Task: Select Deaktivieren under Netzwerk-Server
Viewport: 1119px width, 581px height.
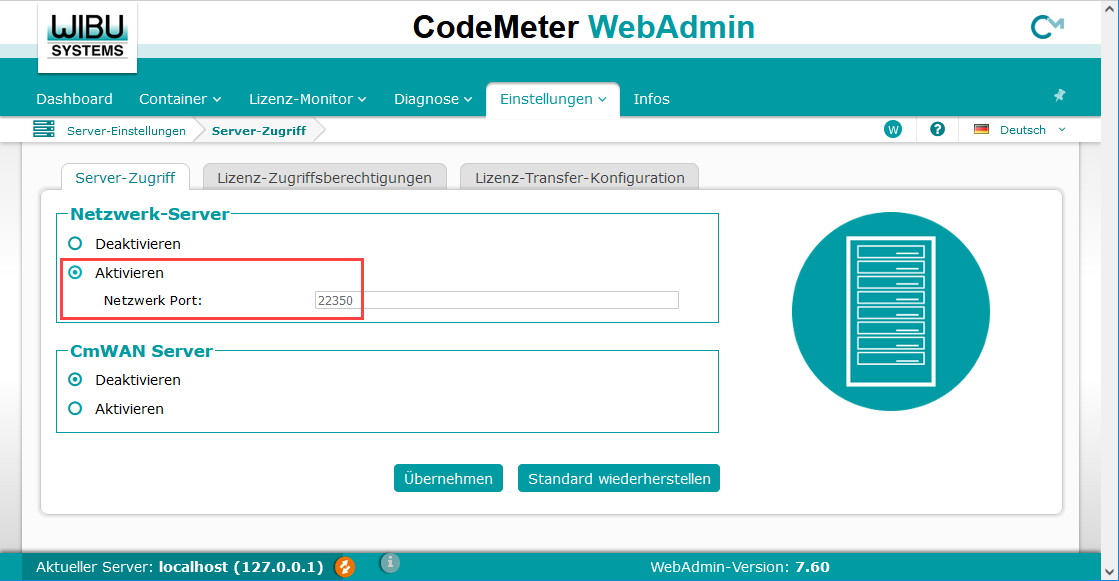Action: pos(75,243)
